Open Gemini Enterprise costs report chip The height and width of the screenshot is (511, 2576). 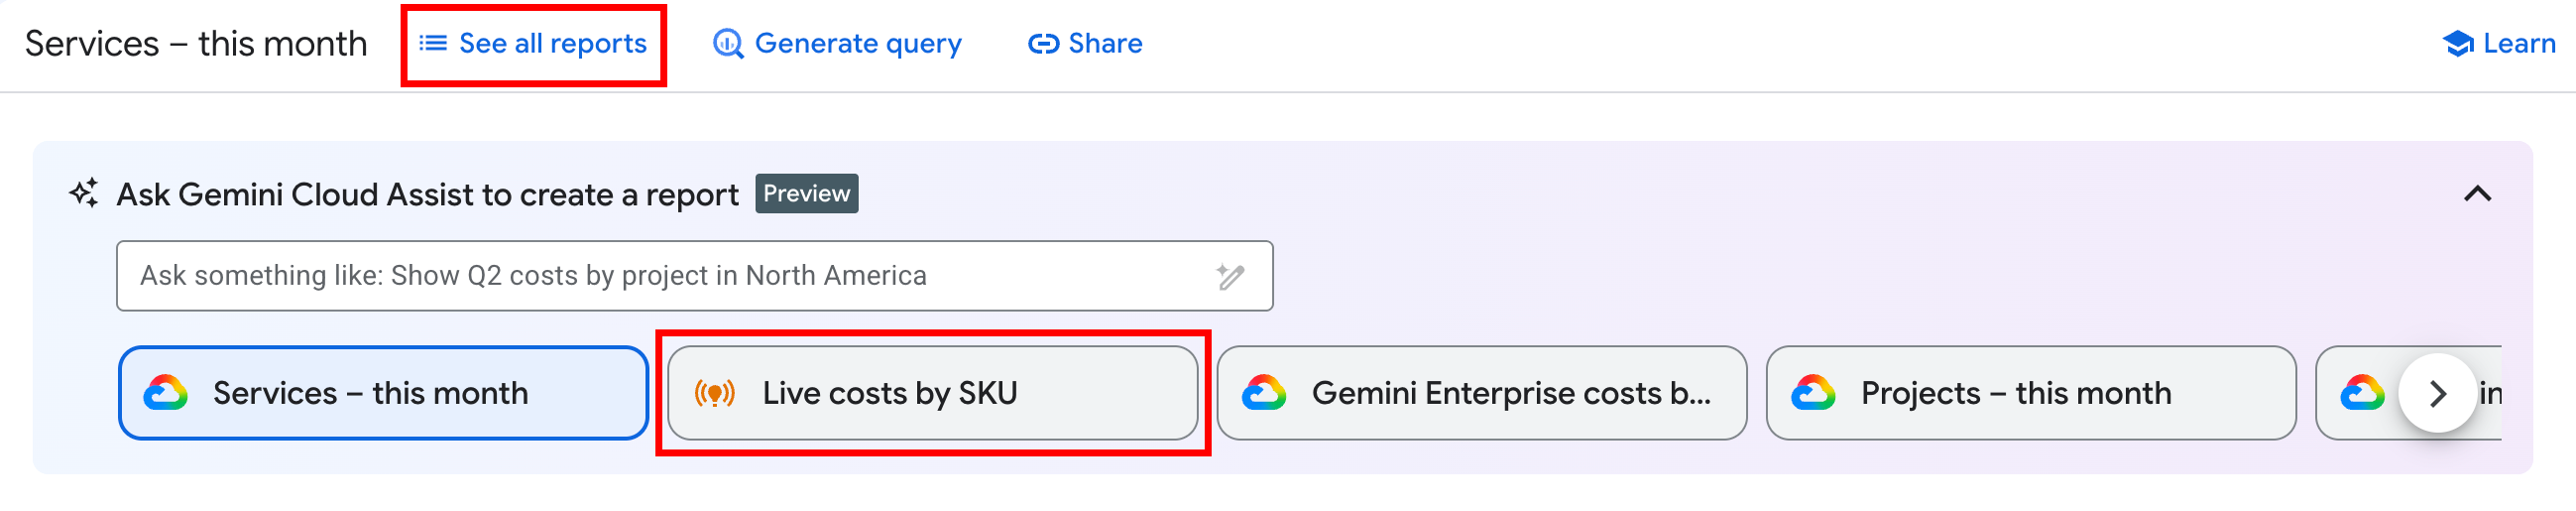[x=1481, y=393]
